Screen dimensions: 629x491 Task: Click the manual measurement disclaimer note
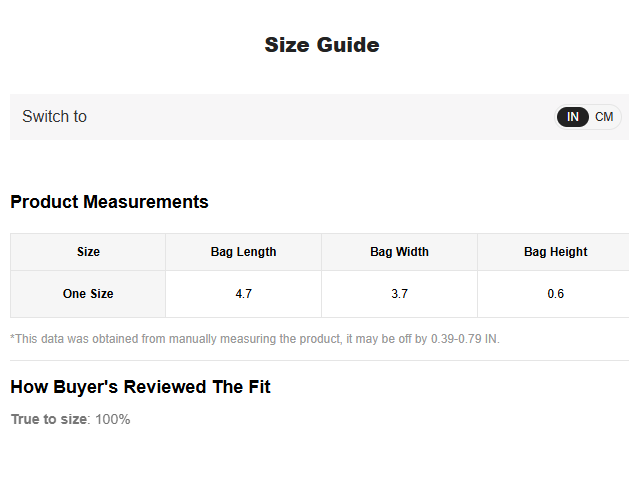(255, 339)
